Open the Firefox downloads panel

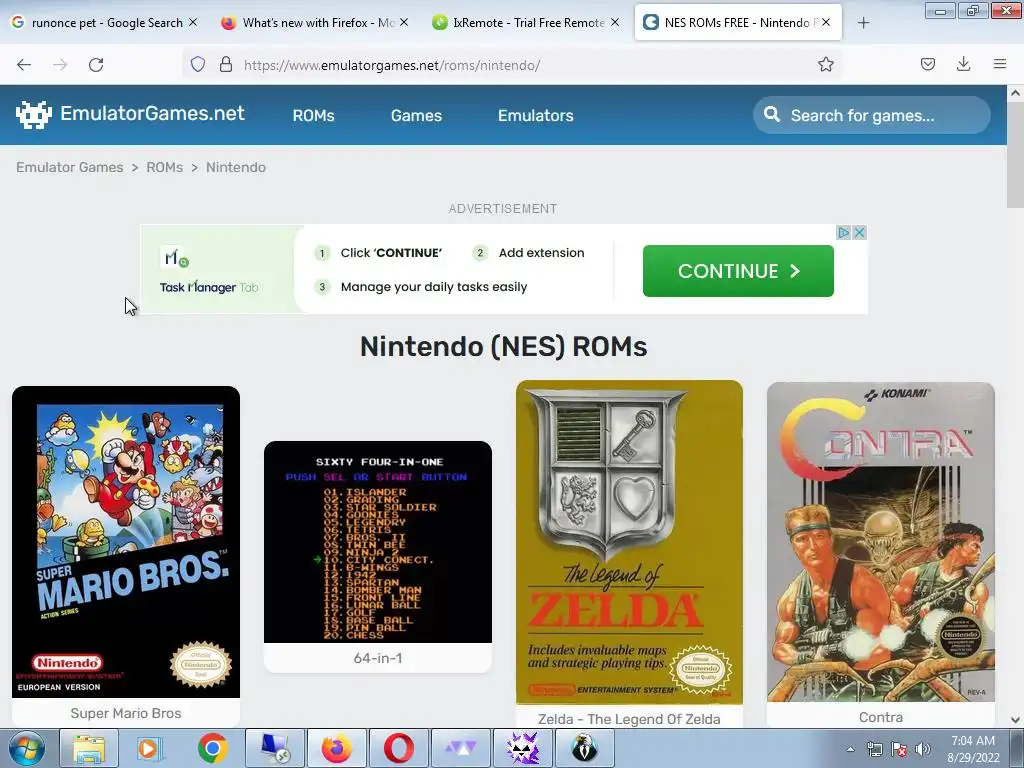coord(963,64)
